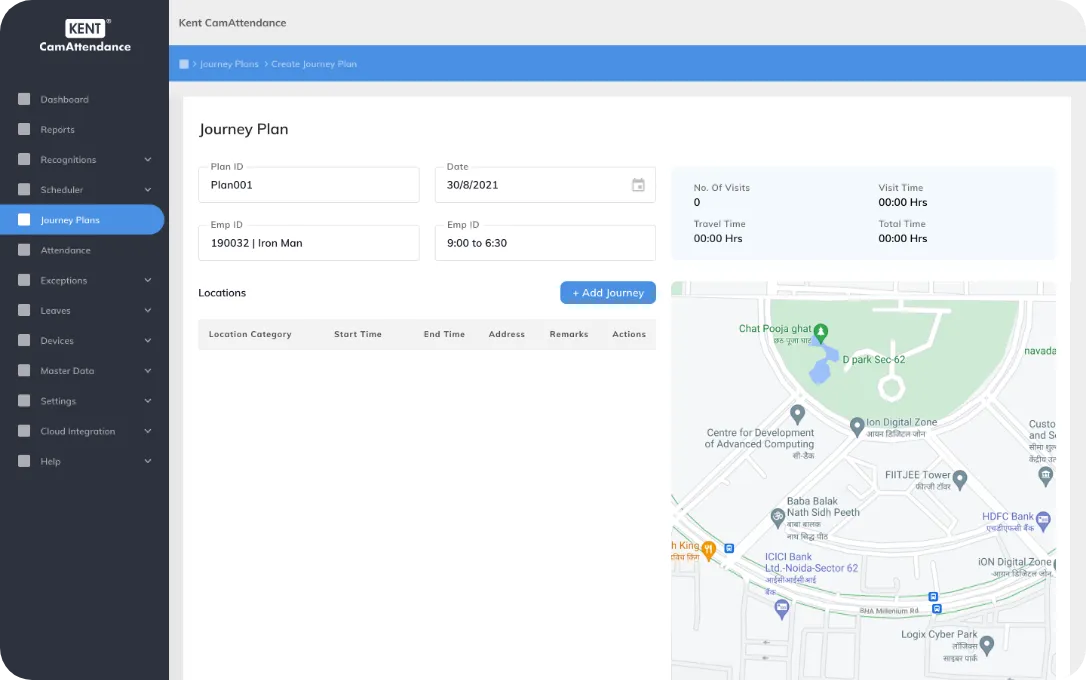This screenshot has height=680, width=1086.
Task: Click the Help sidebar icon
Action: click(x=24, y=460)
